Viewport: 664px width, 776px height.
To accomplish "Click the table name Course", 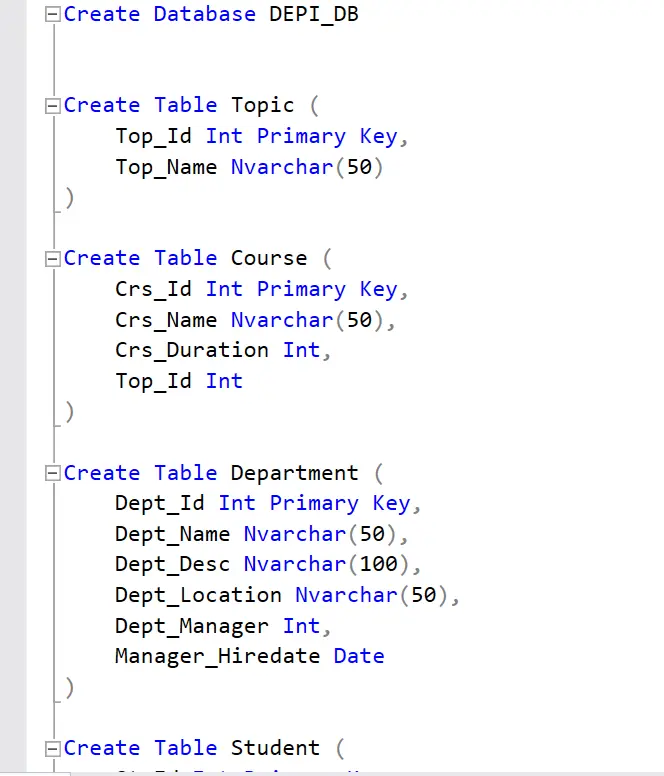I will pyautogui.click(x=269, y=258).
